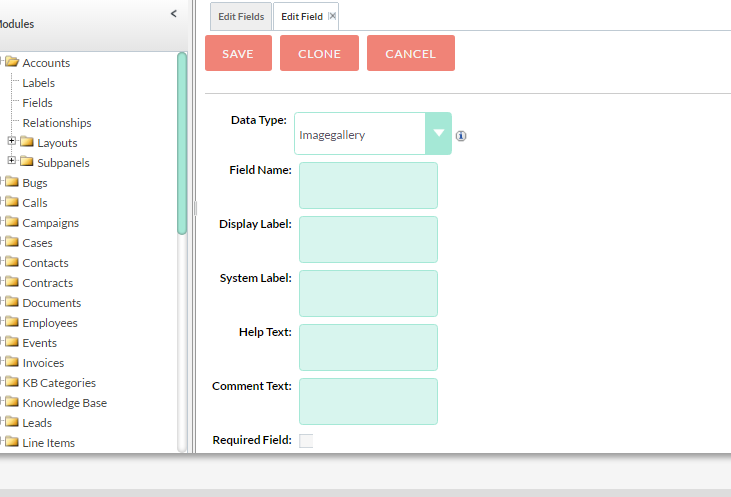The image size is (731, 497).
Task: Click the Data Type info icon
Action: pyautogui.click(x=461, y=136)
